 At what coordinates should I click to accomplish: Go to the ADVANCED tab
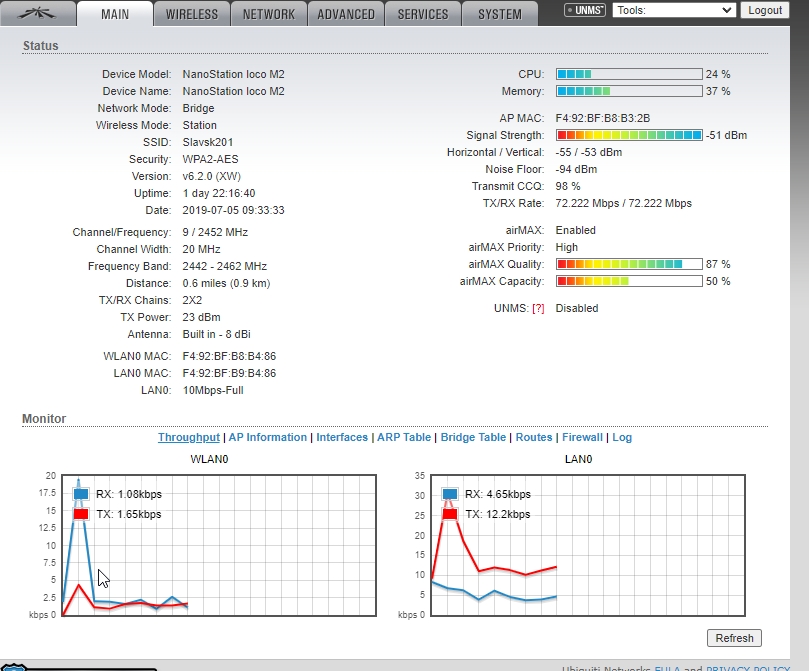coord(346,14)
